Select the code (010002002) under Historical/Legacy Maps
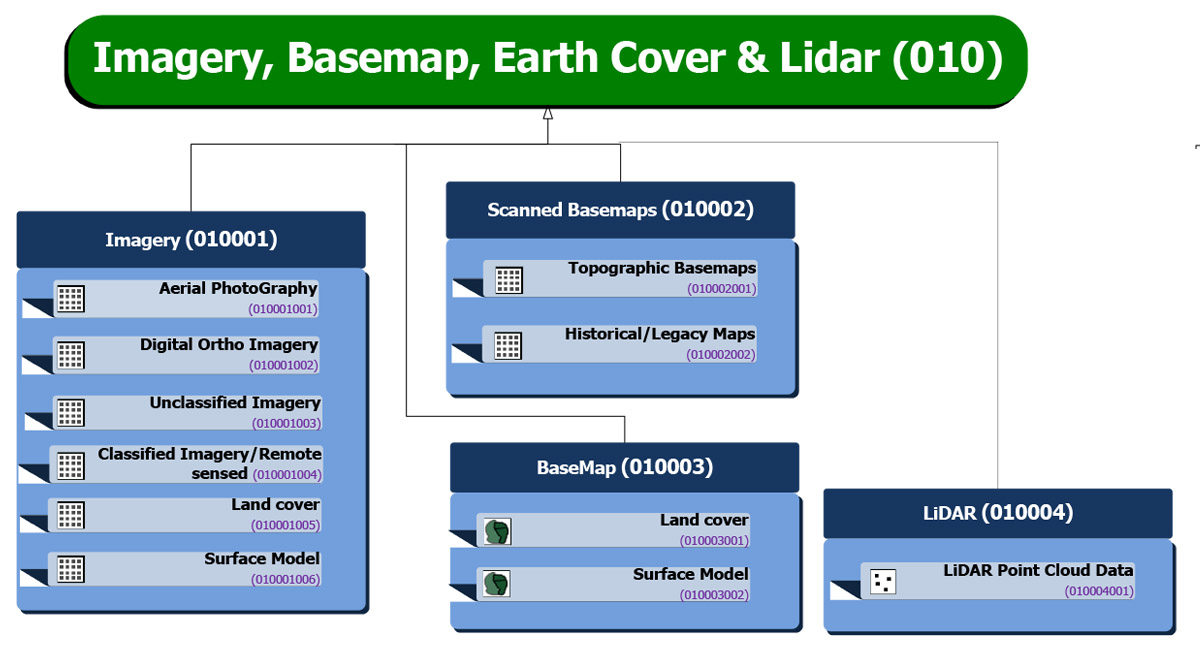 (x=720, y=354)
